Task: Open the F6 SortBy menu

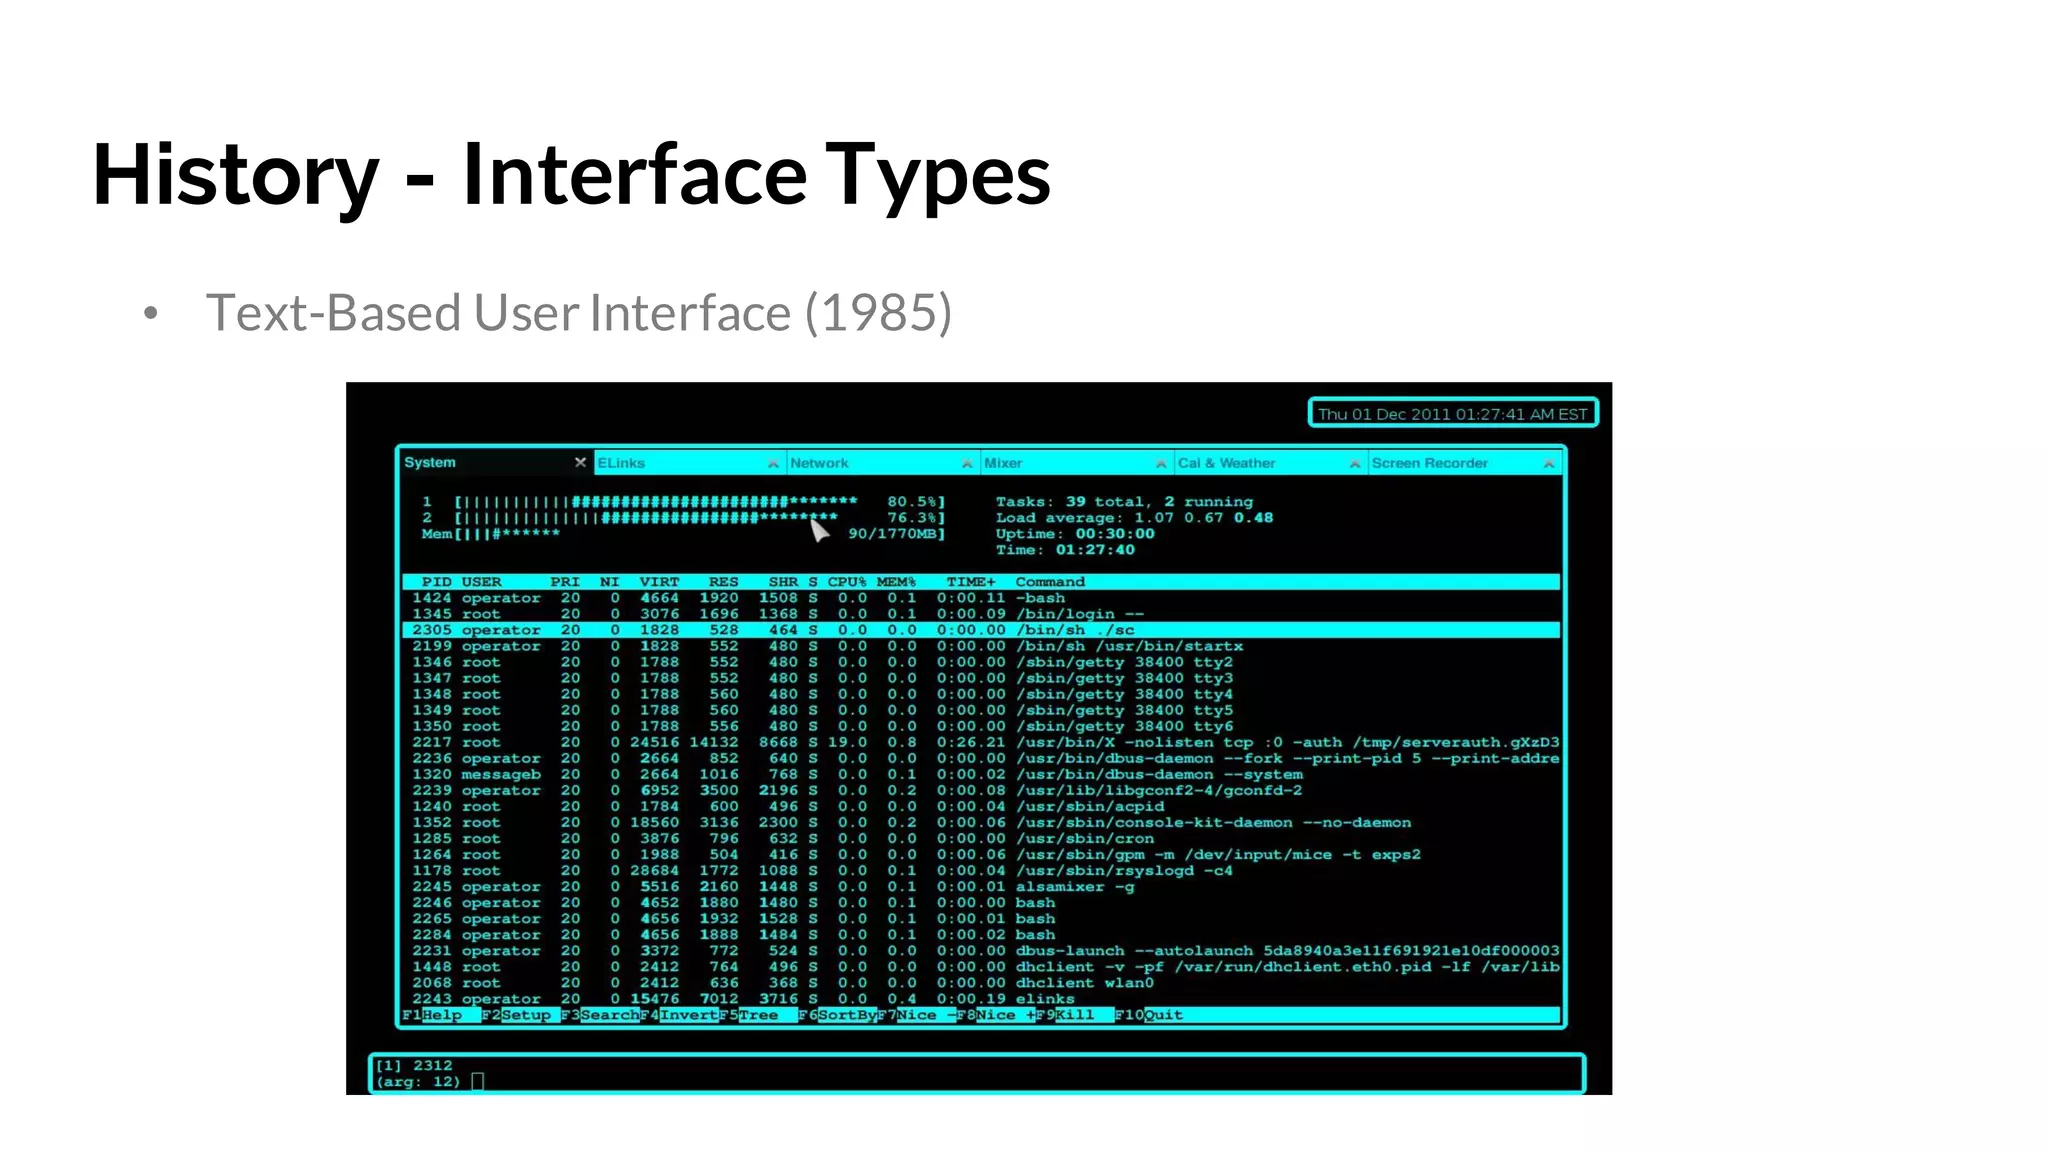Action: pyautogui.click(x=838, y=1015)
